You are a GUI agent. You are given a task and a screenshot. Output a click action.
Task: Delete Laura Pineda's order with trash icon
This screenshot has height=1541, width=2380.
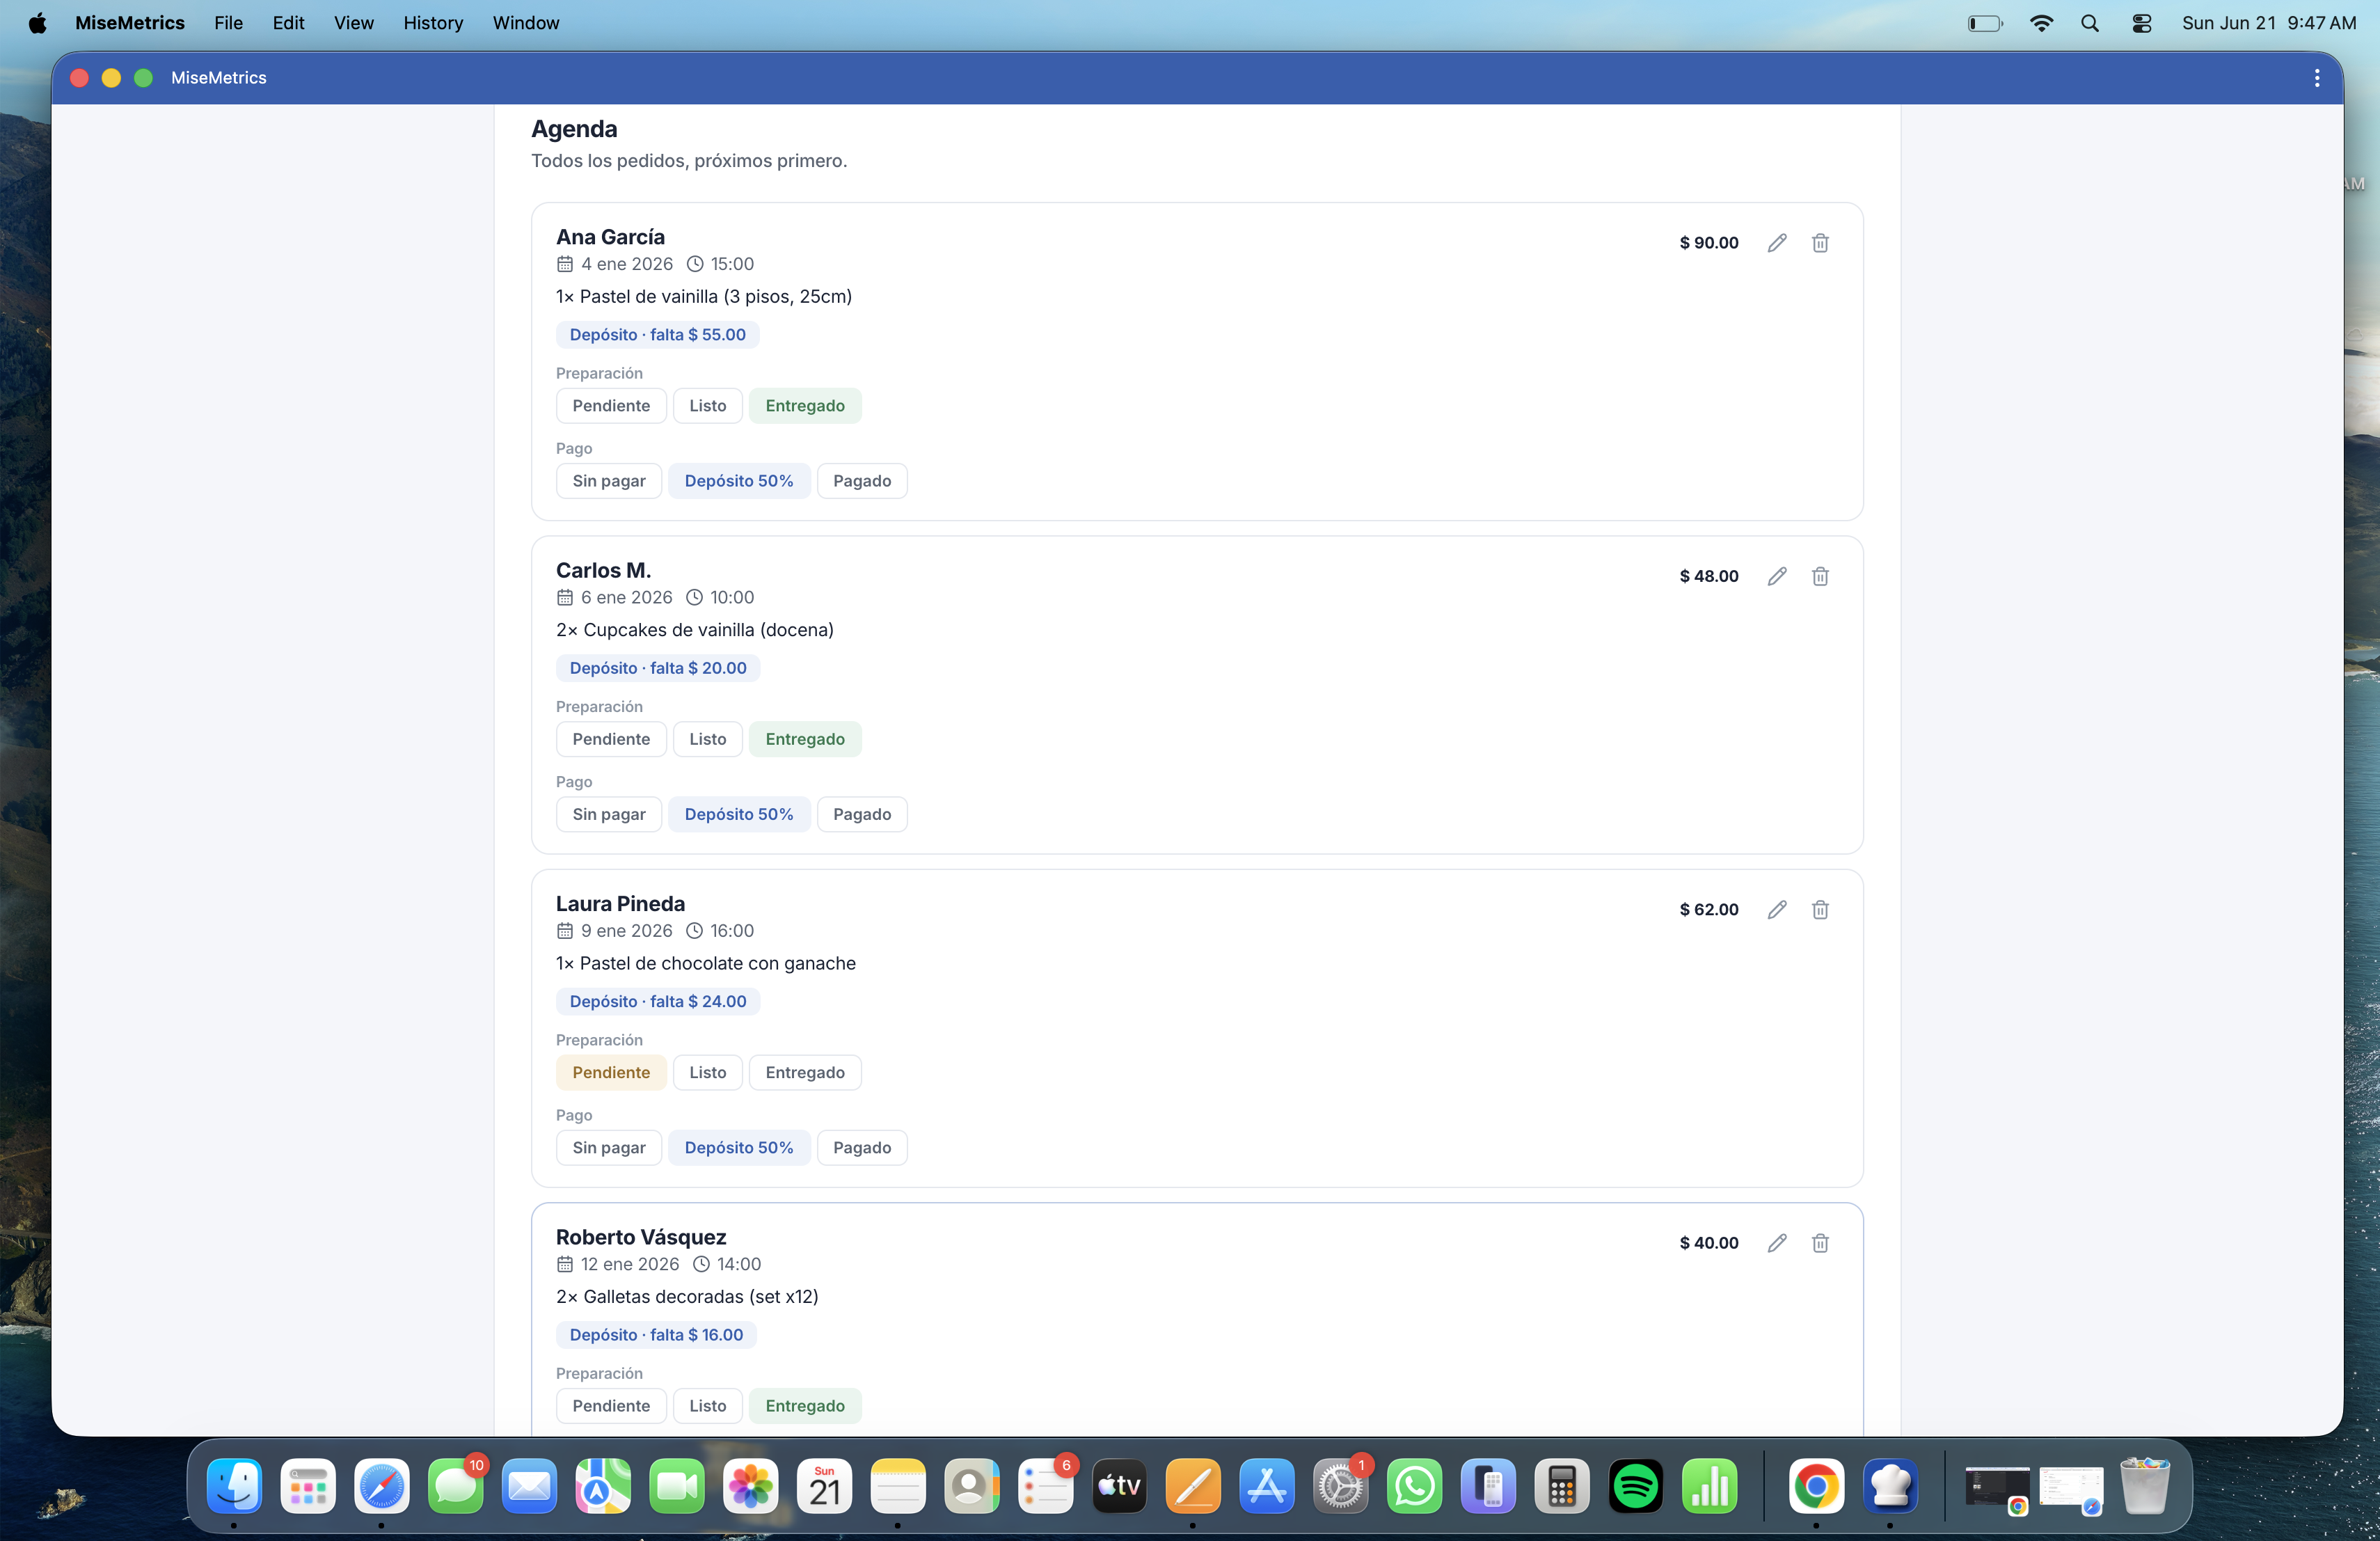(x=1820, y=909)
